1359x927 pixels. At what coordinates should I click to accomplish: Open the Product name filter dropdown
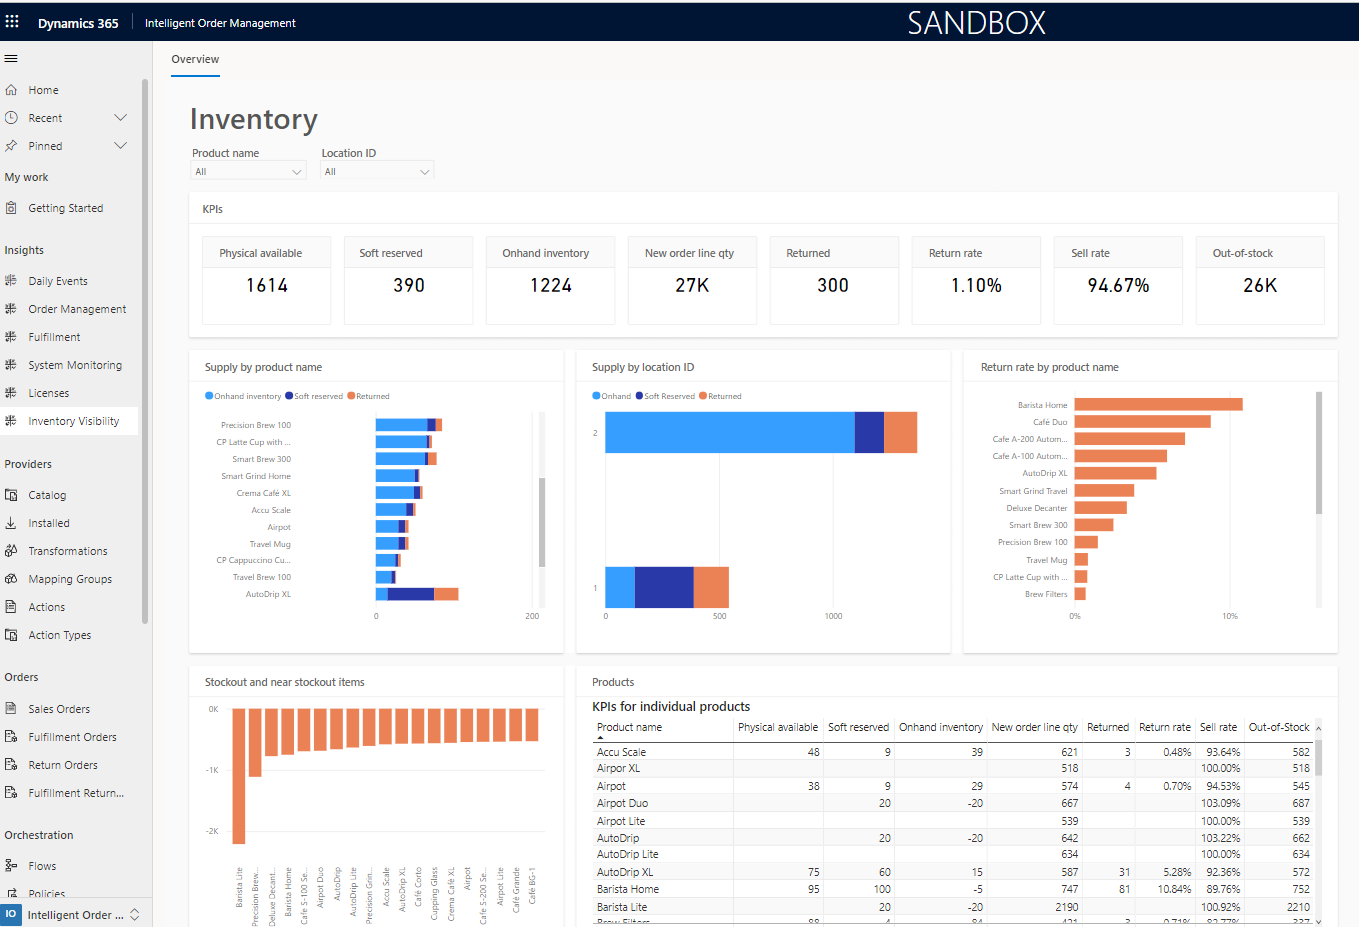pyautogui.click(x=248, y=170)
